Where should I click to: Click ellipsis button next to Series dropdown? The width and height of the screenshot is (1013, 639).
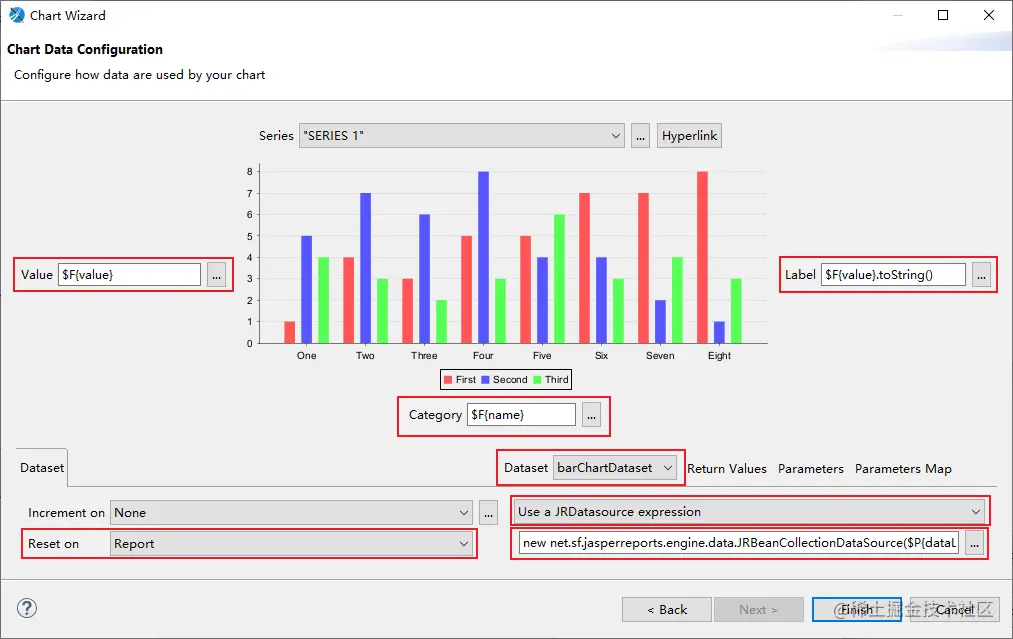point(640,136)
